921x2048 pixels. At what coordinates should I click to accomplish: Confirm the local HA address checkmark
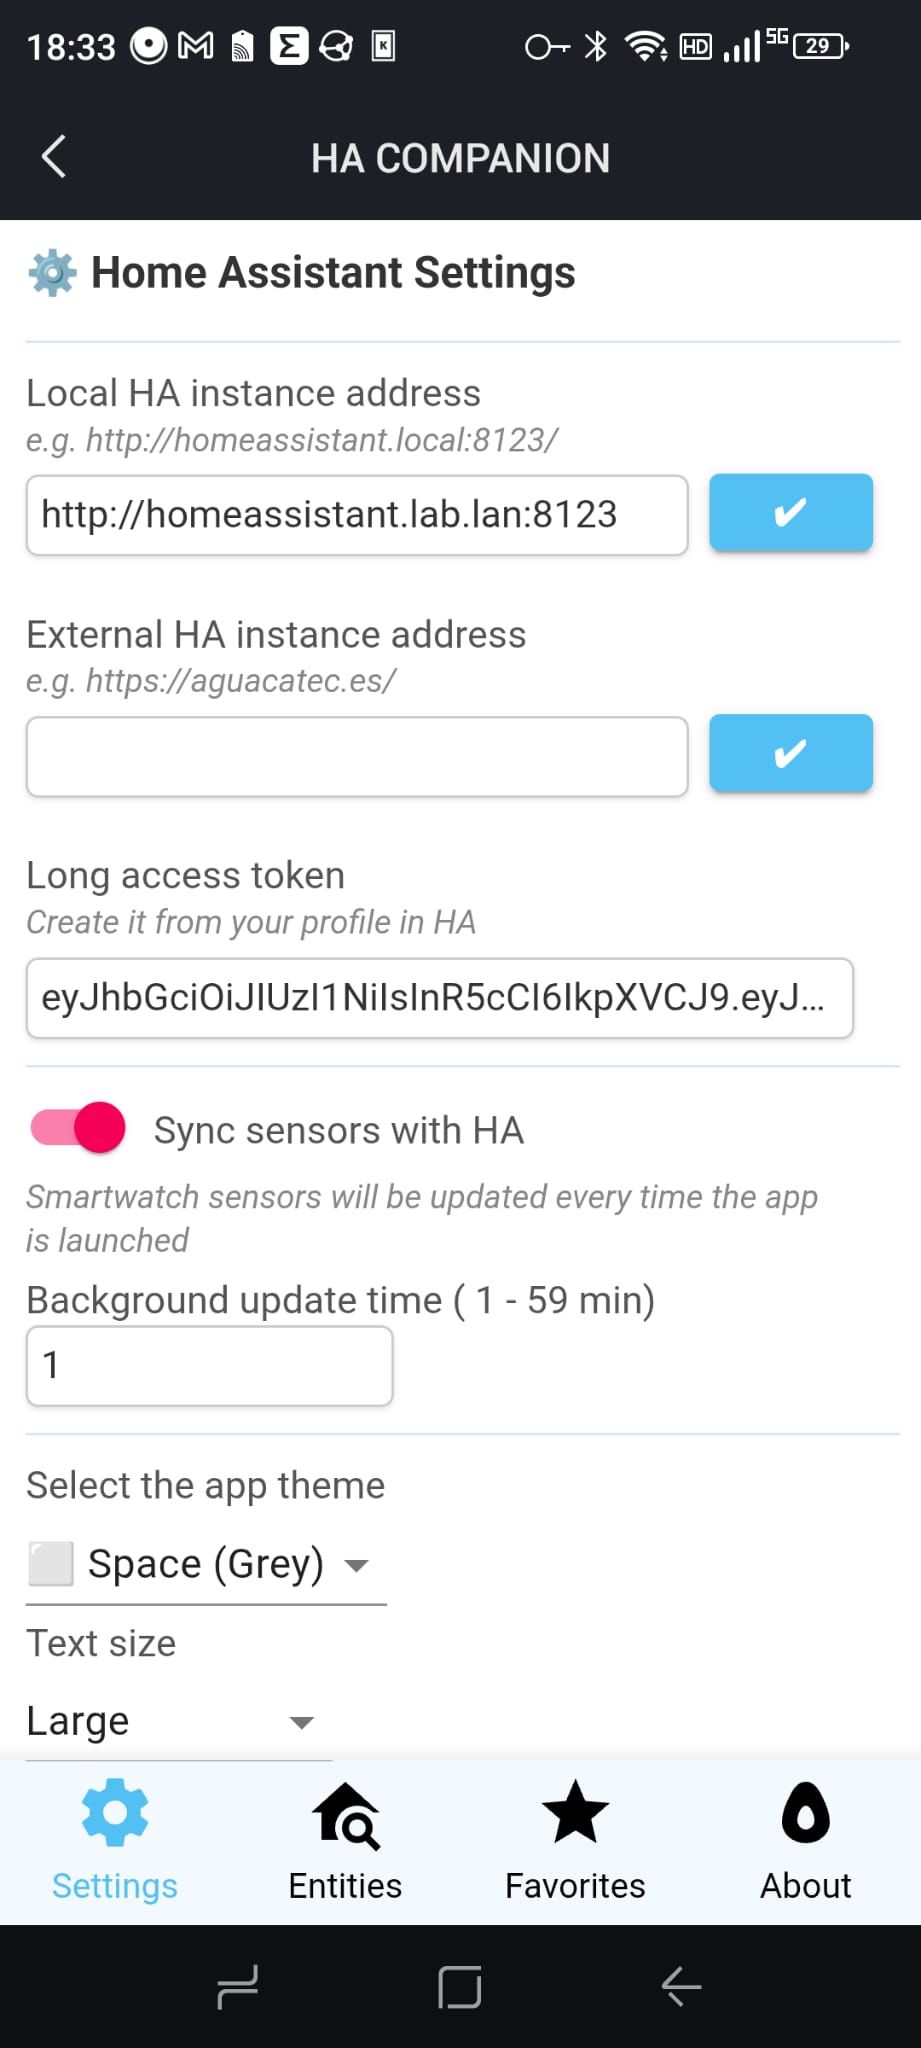pyautogui.click(x=790, y=513)
